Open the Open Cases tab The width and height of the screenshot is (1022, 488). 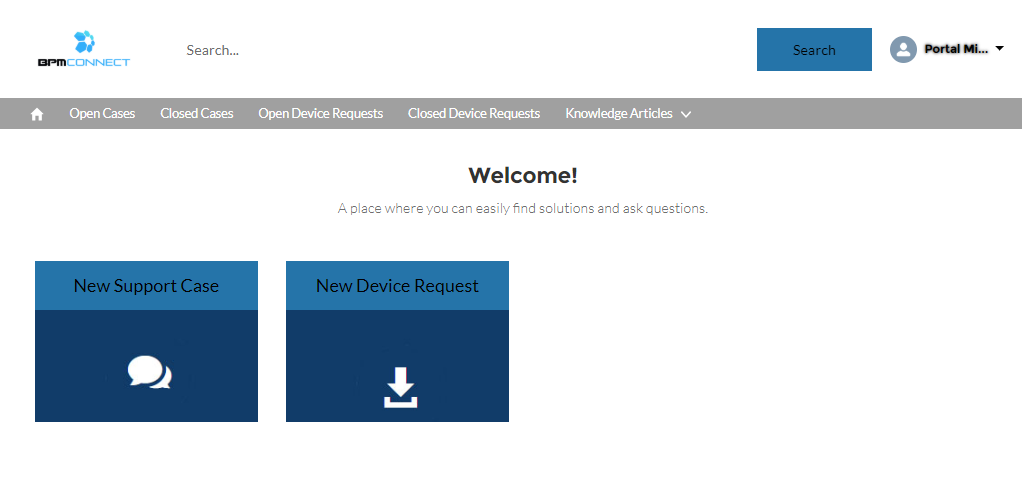click(x=102, y=113)
